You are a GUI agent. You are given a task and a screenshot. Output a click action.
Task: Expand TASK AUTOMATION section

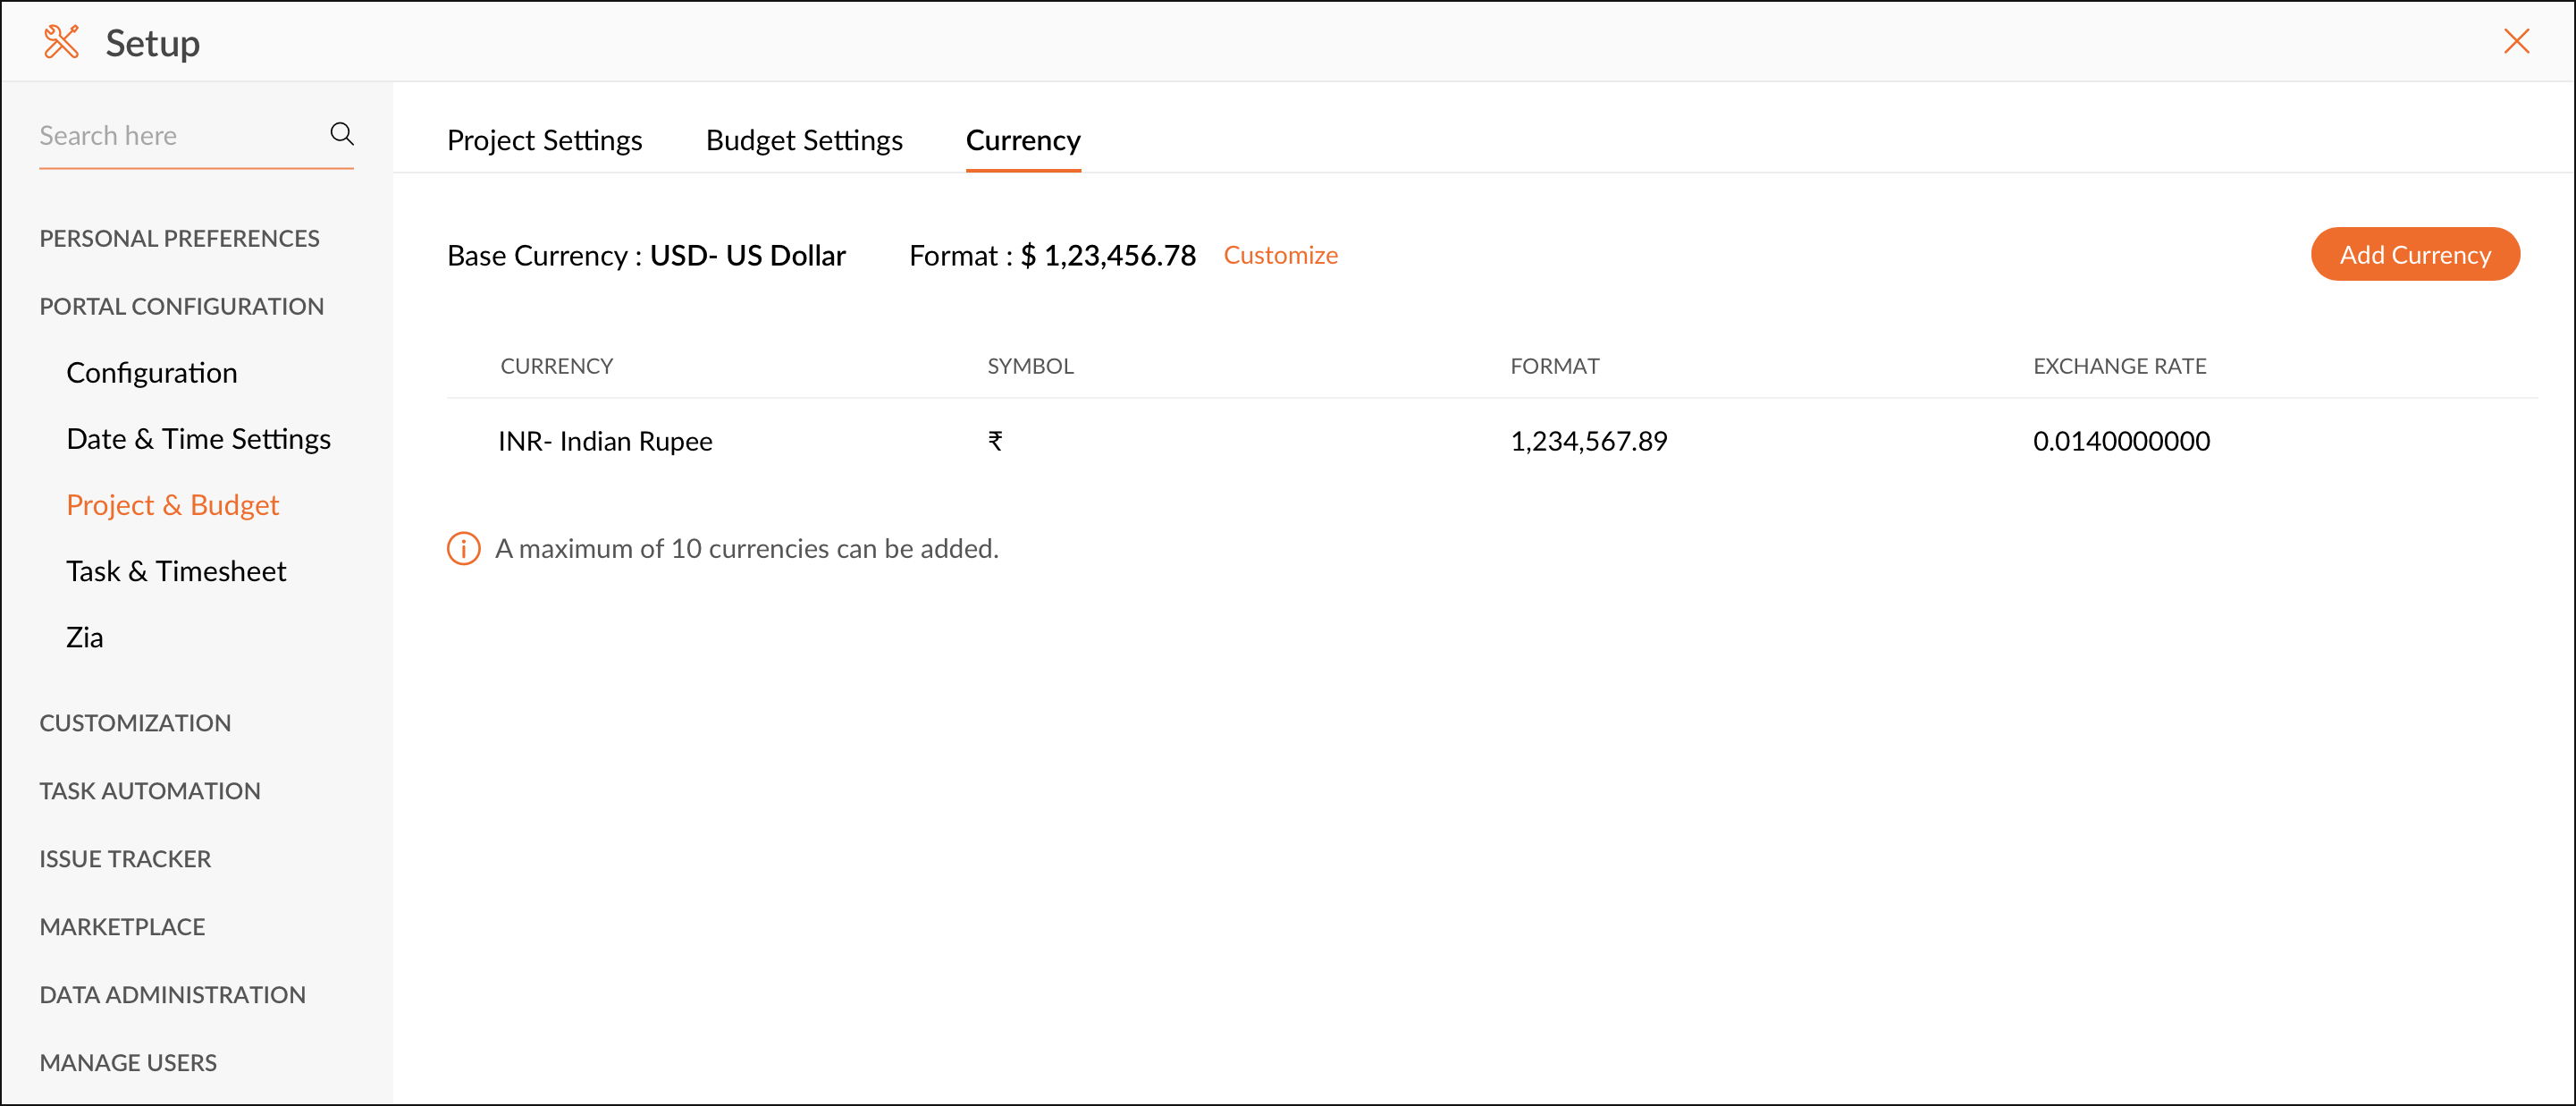(150, 790)
